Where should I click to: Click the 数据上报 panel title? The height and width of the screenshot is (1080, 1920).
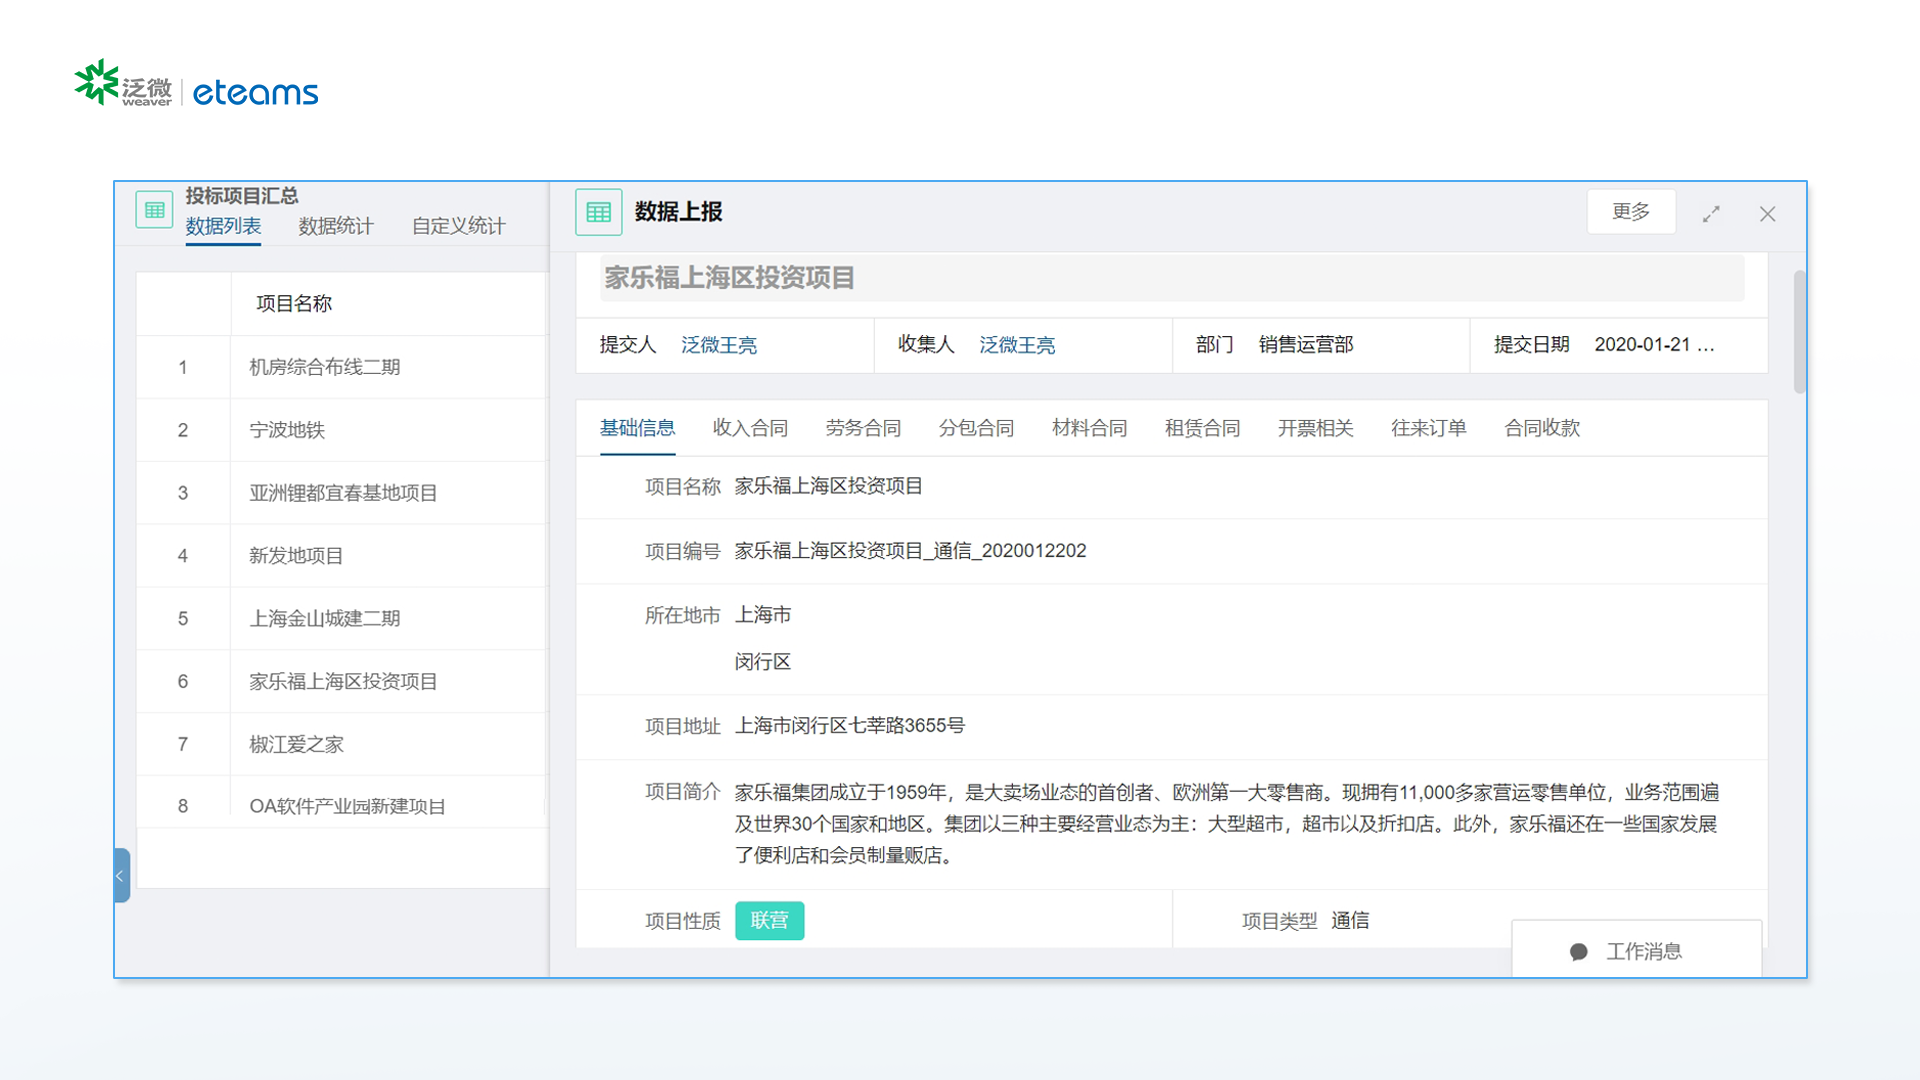(x=678, y=212)
